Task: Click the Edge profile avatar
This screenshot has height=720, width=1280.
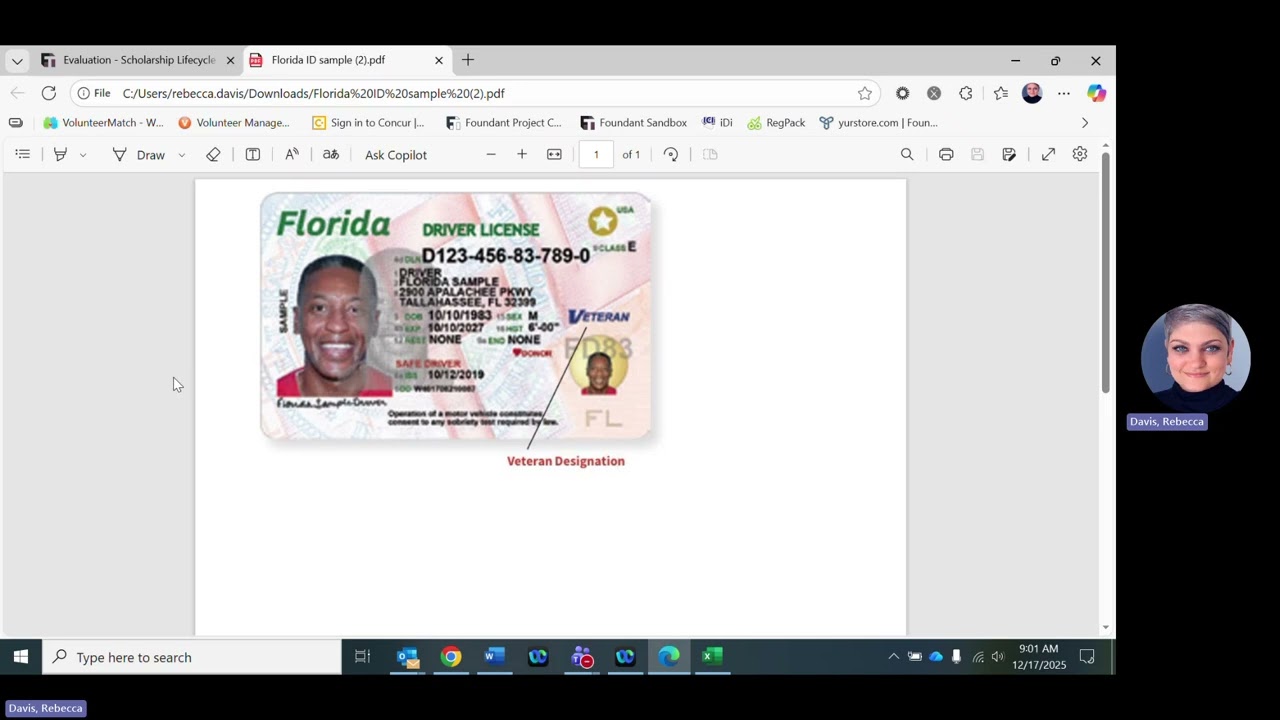Action: pyautogui.click(x=1032, y=93)
